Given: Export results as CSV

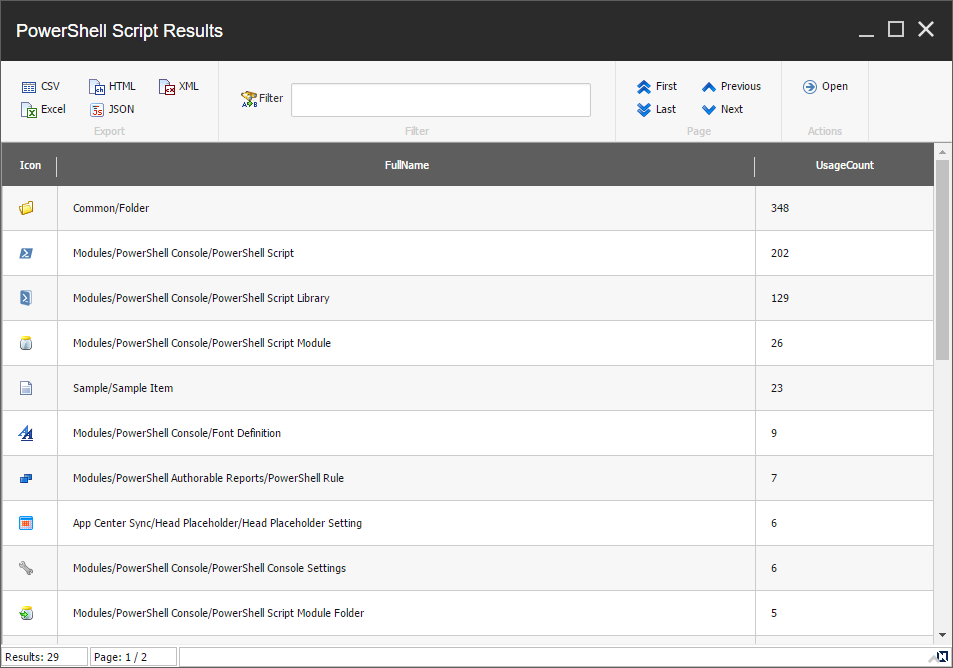Looking at the screenshot, I should tap(40, 86).
